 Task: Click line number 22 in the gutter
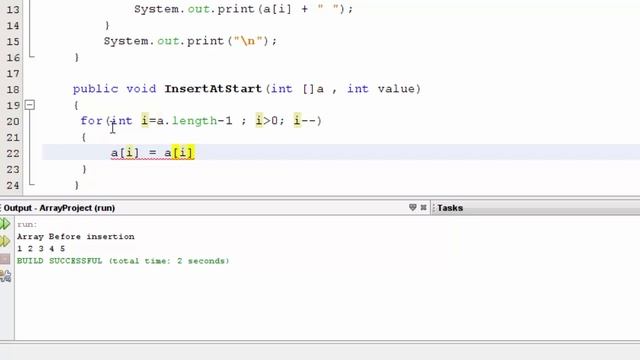pos(13,153)
